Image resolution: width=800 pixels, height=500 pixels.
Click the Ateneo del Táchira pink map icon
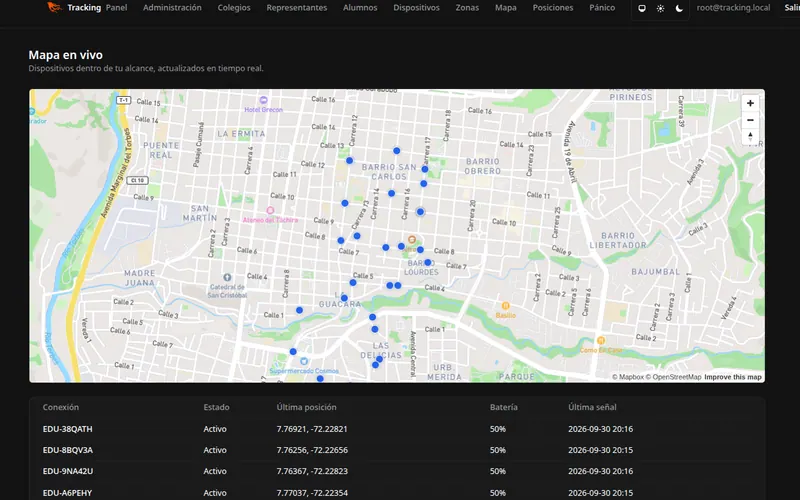tap(270, 210)
